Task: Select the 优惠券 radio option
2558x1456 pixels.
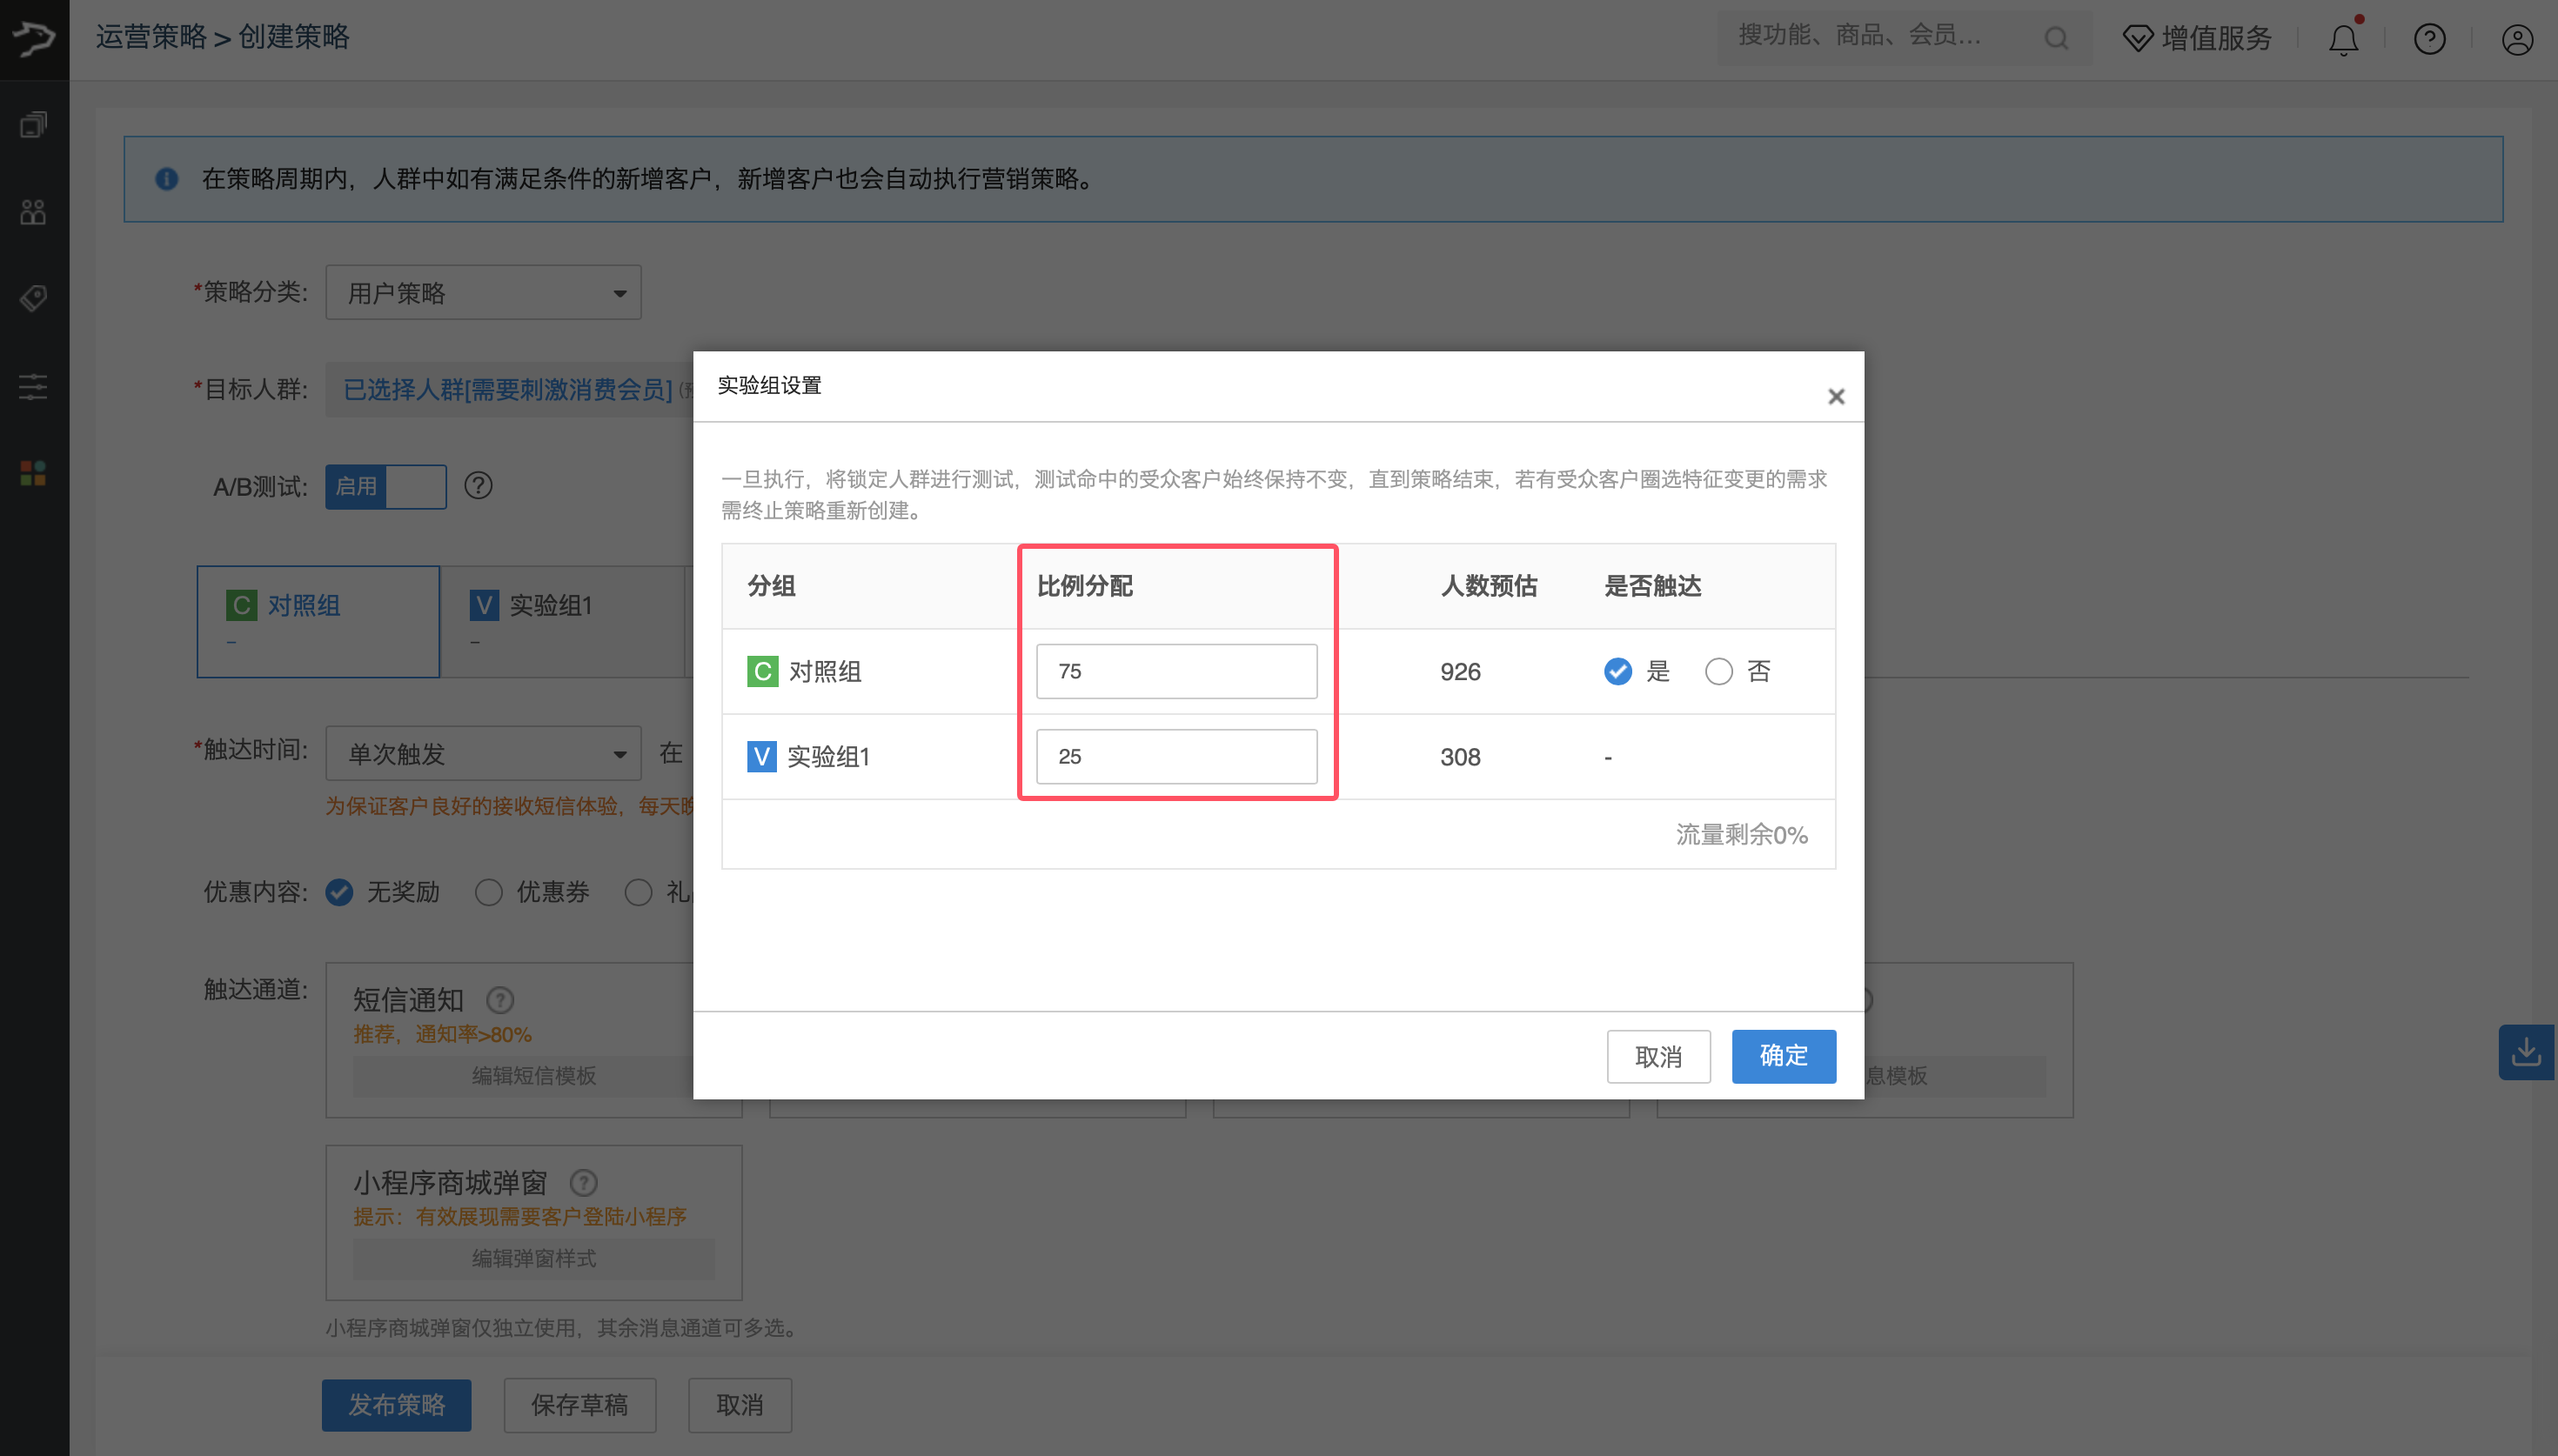Action: pos(489,892)
